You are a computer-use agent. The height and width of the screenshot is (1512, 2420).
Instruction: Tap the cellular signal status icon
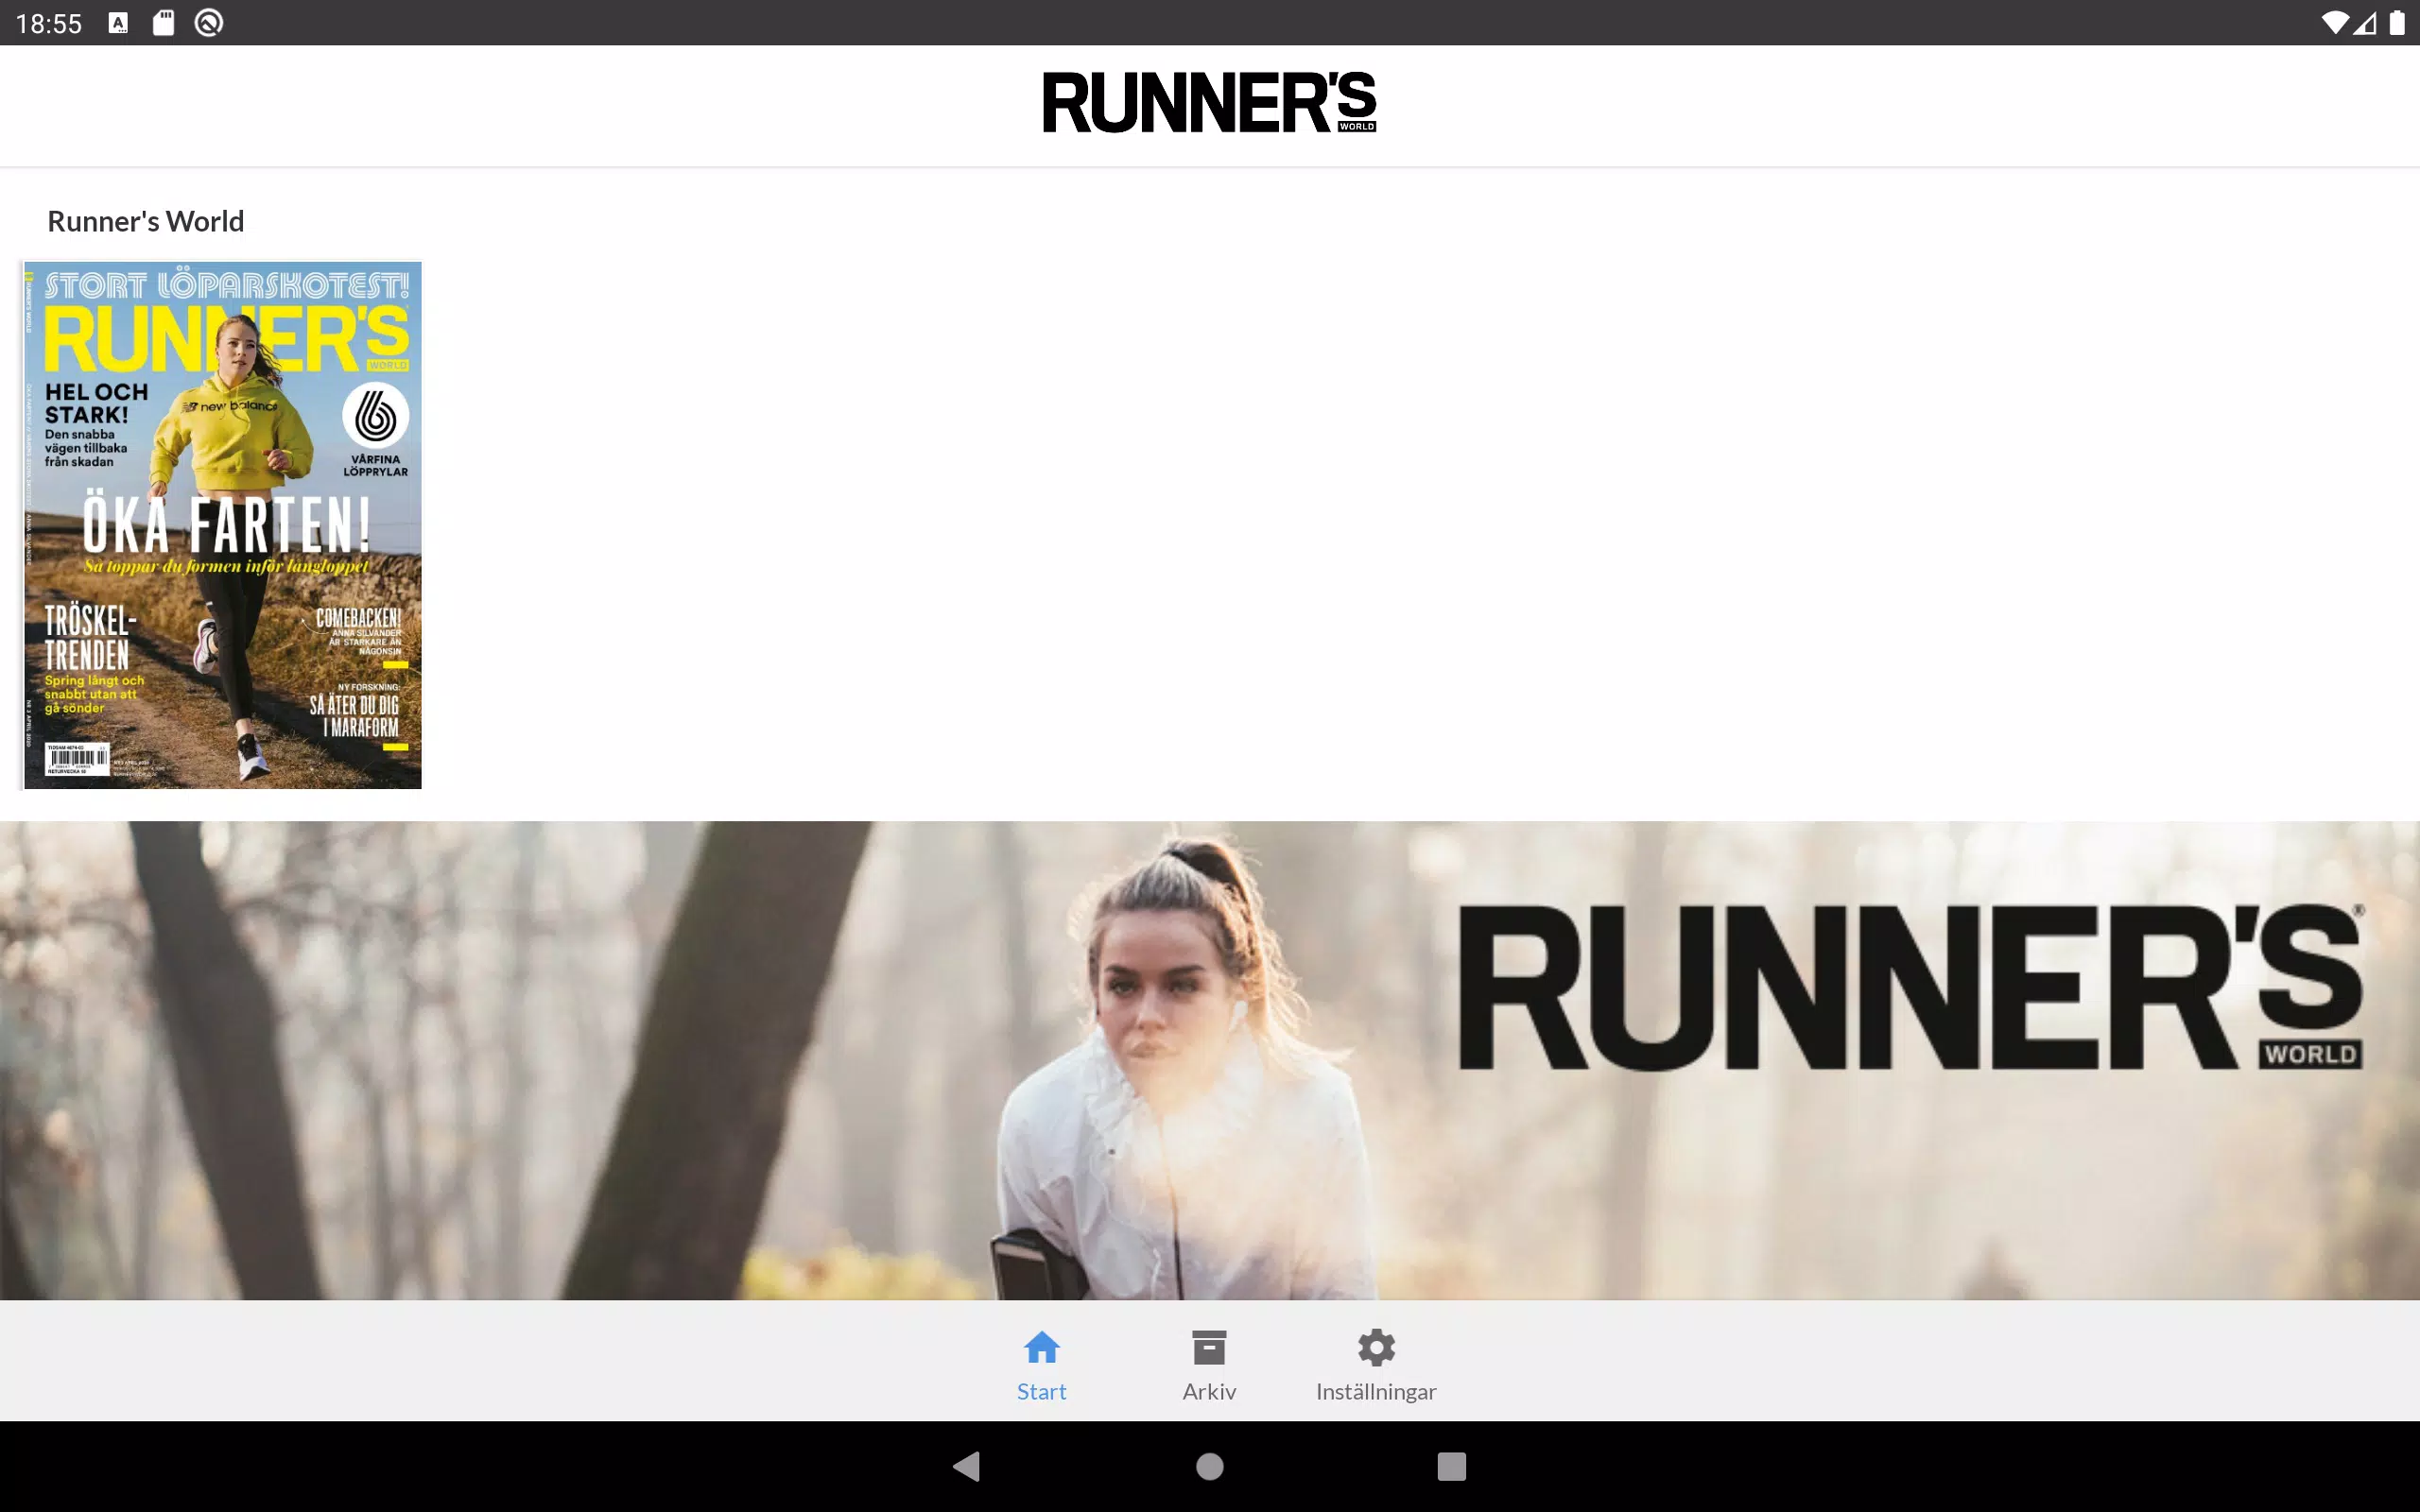click(x=2365, y=23)
